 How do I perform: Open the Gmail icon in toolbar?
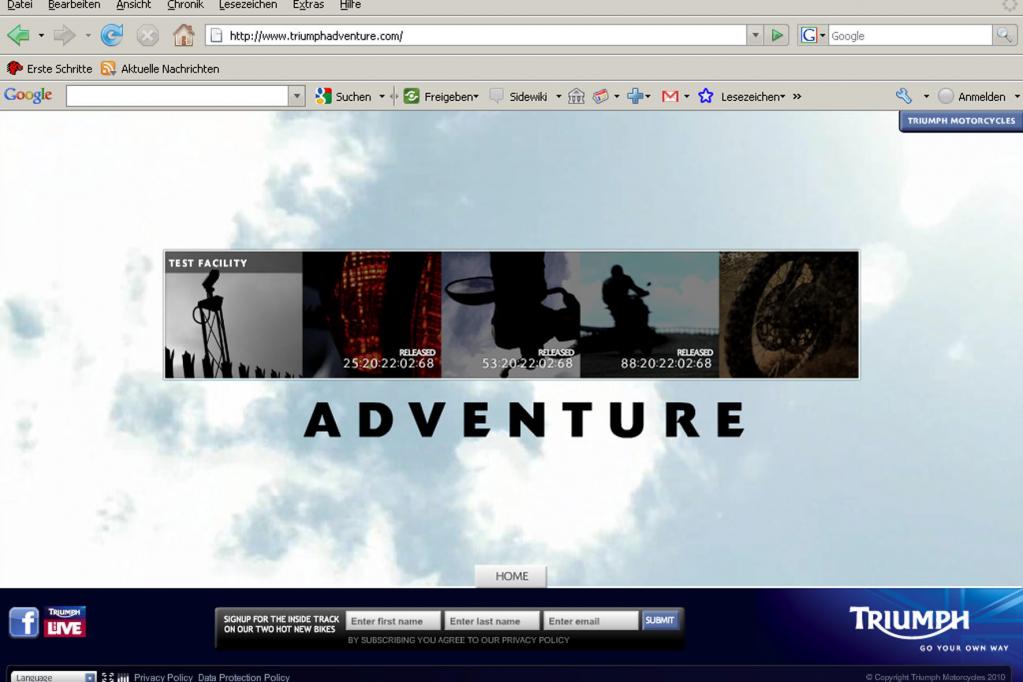(x=670, y=97)
